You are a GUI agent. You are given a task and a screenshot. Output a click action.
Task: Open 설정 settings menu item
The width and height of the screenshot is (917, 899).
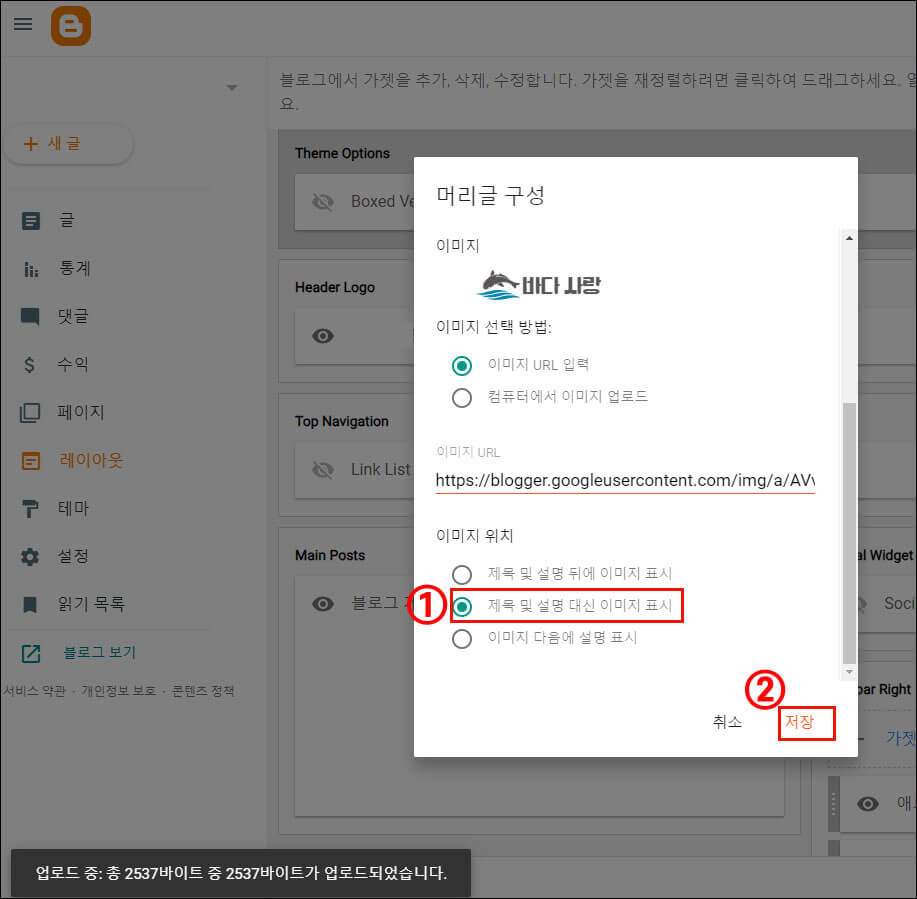[x=73, y=556]
